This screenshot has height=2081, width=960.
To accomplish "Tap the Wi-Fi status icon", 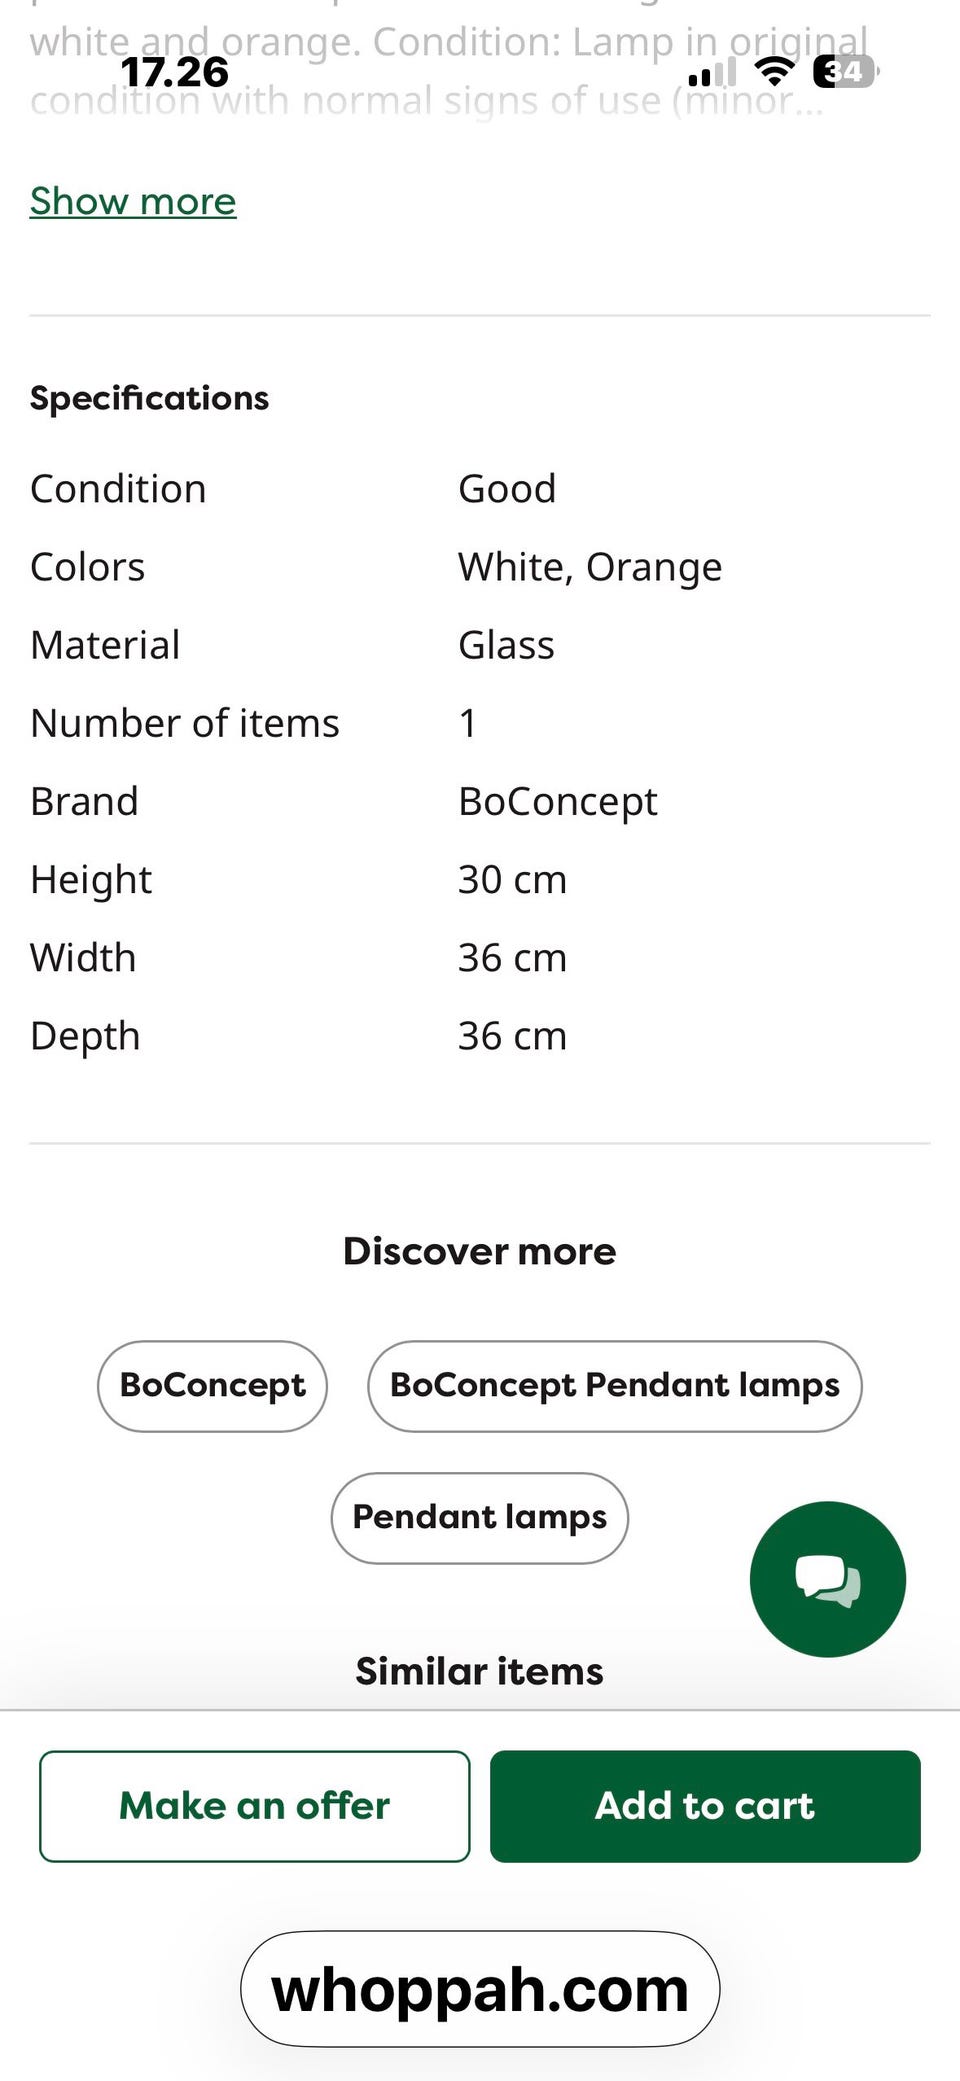I will tap(773, 71).
